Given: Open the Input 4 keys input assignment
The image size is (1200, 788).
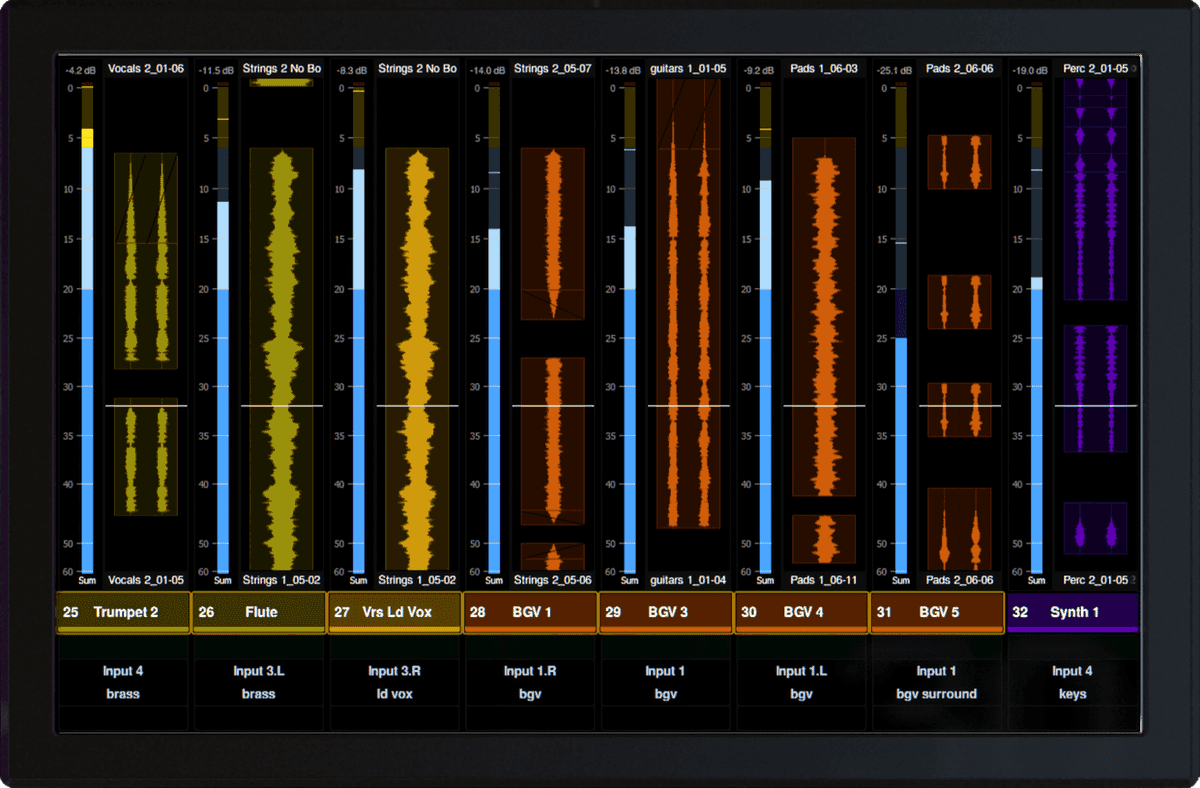Looking at the screenshot, I should [1073, 682].
